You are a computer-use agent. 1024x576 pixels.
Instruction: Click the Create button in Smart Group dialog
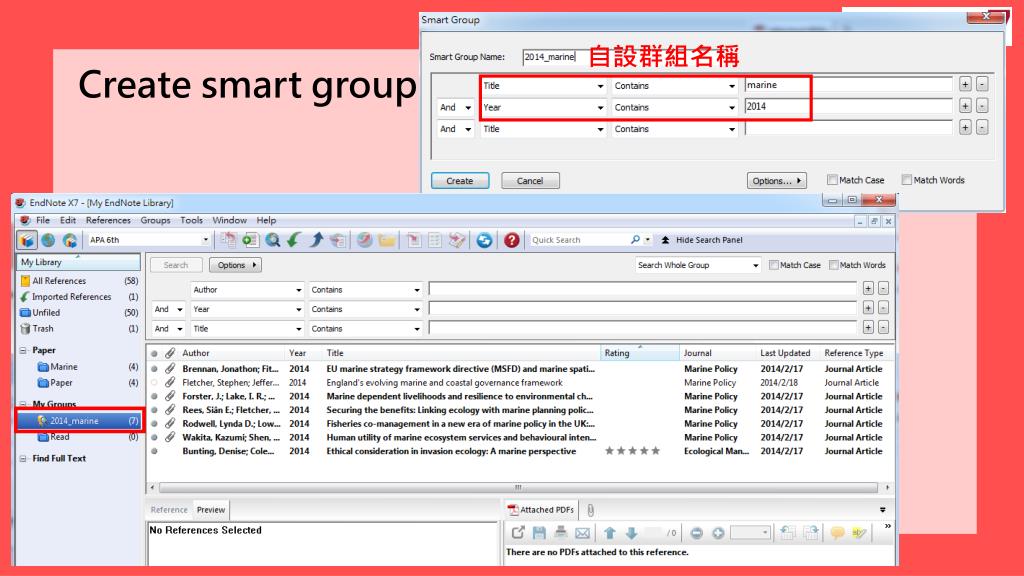click(460, 181)
